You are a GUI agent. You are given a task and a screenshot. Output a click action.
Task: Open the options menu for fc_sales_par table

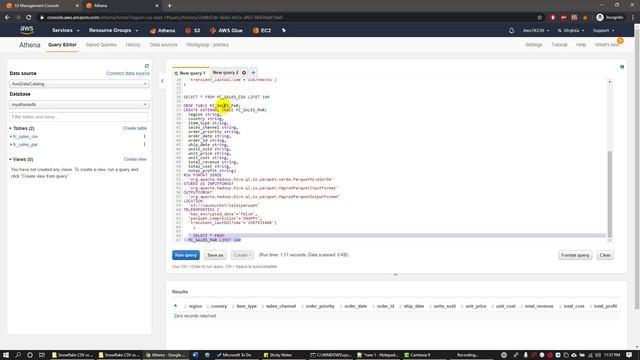[x=144, y=144]
